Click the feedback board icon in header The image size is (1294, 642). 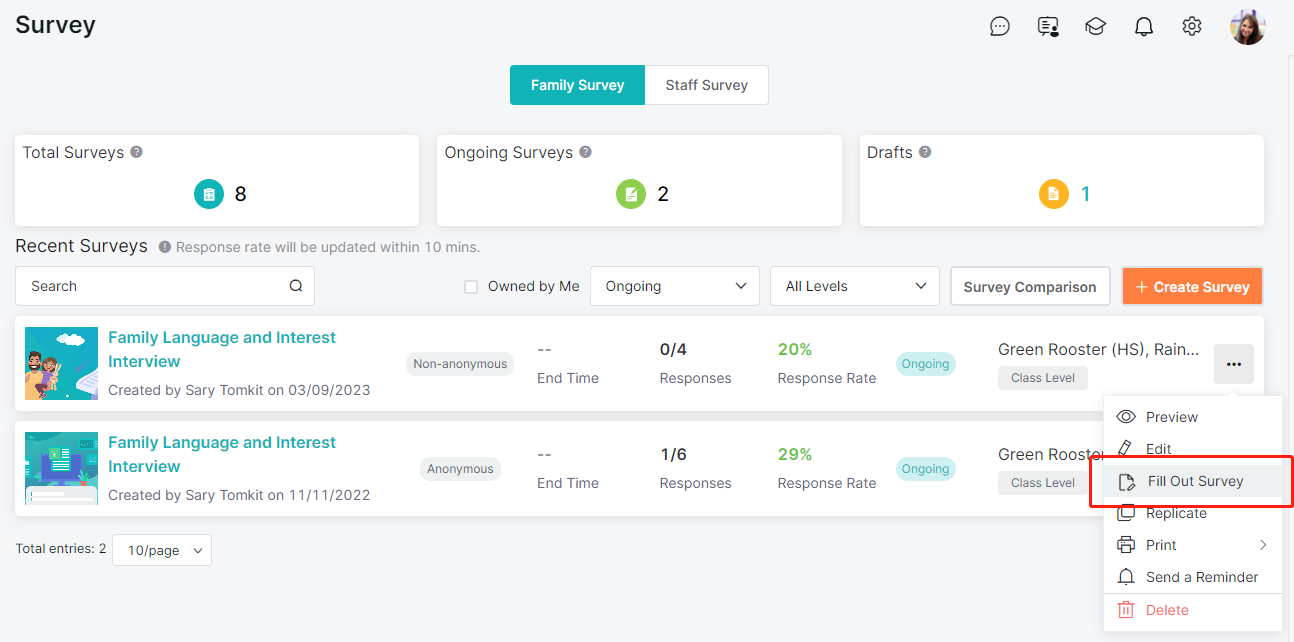pyautogui.click(x=1048, y=27)
